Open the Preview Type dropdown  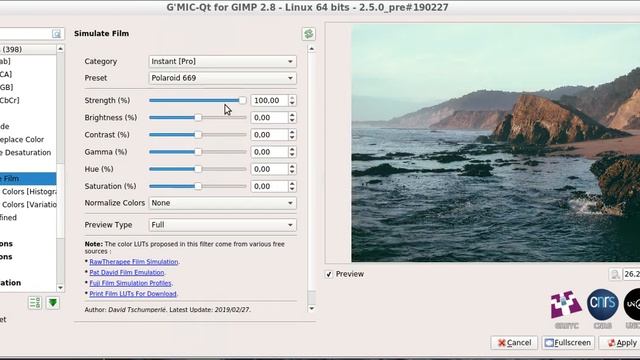(x=222, y=225)
